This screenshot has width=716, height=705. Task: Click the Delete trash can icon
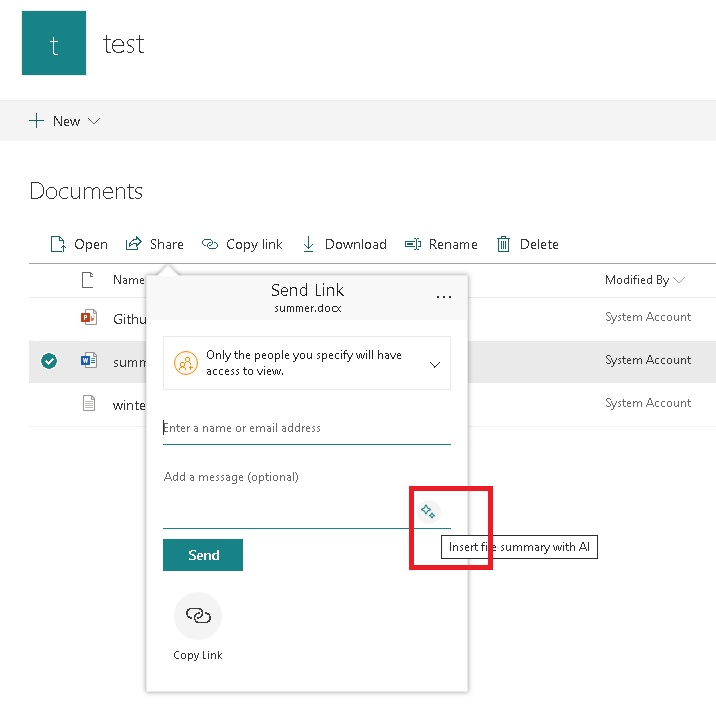coord(503,244)
